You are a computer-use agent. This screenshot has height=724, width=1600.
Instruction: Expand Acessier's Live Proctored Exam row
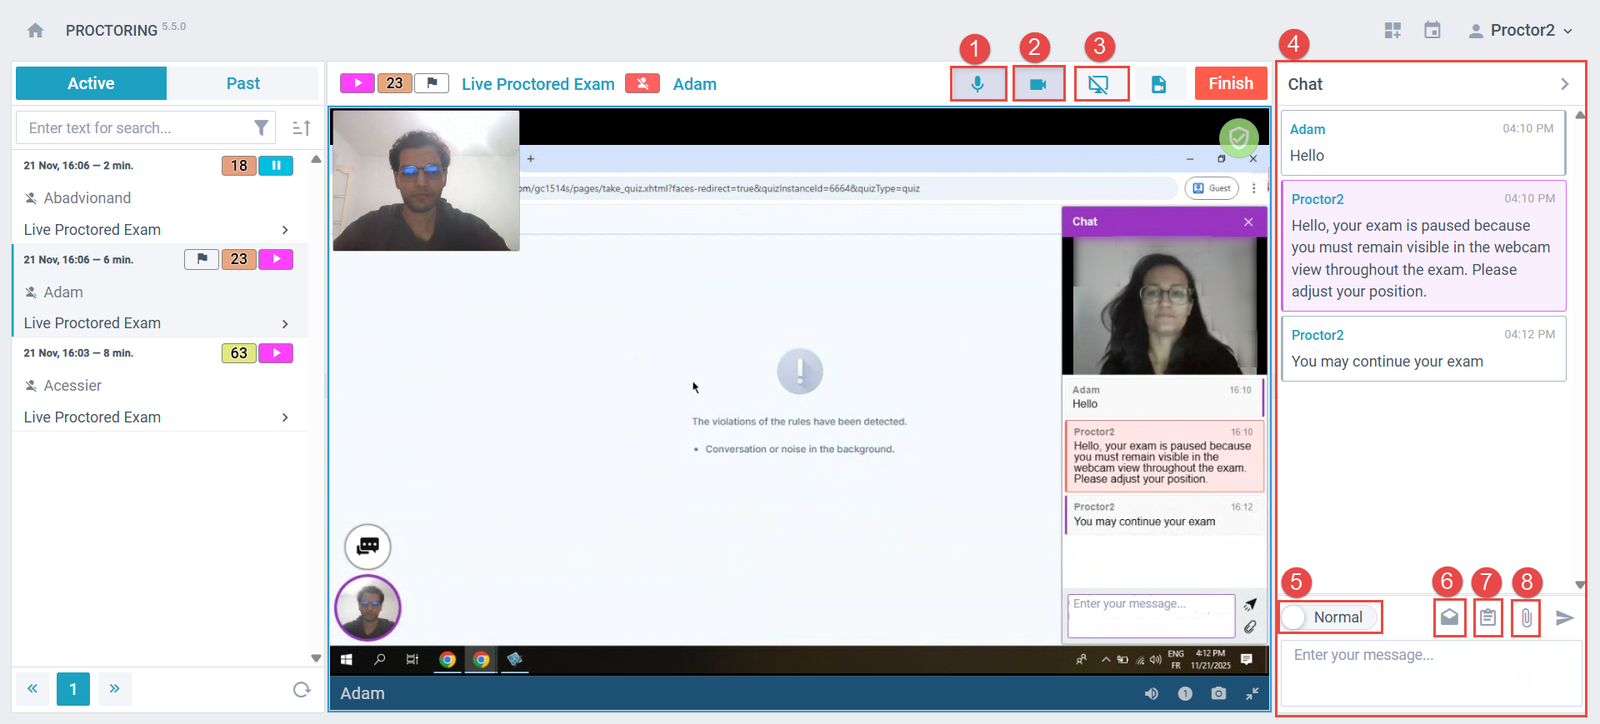tap(285, 417)
